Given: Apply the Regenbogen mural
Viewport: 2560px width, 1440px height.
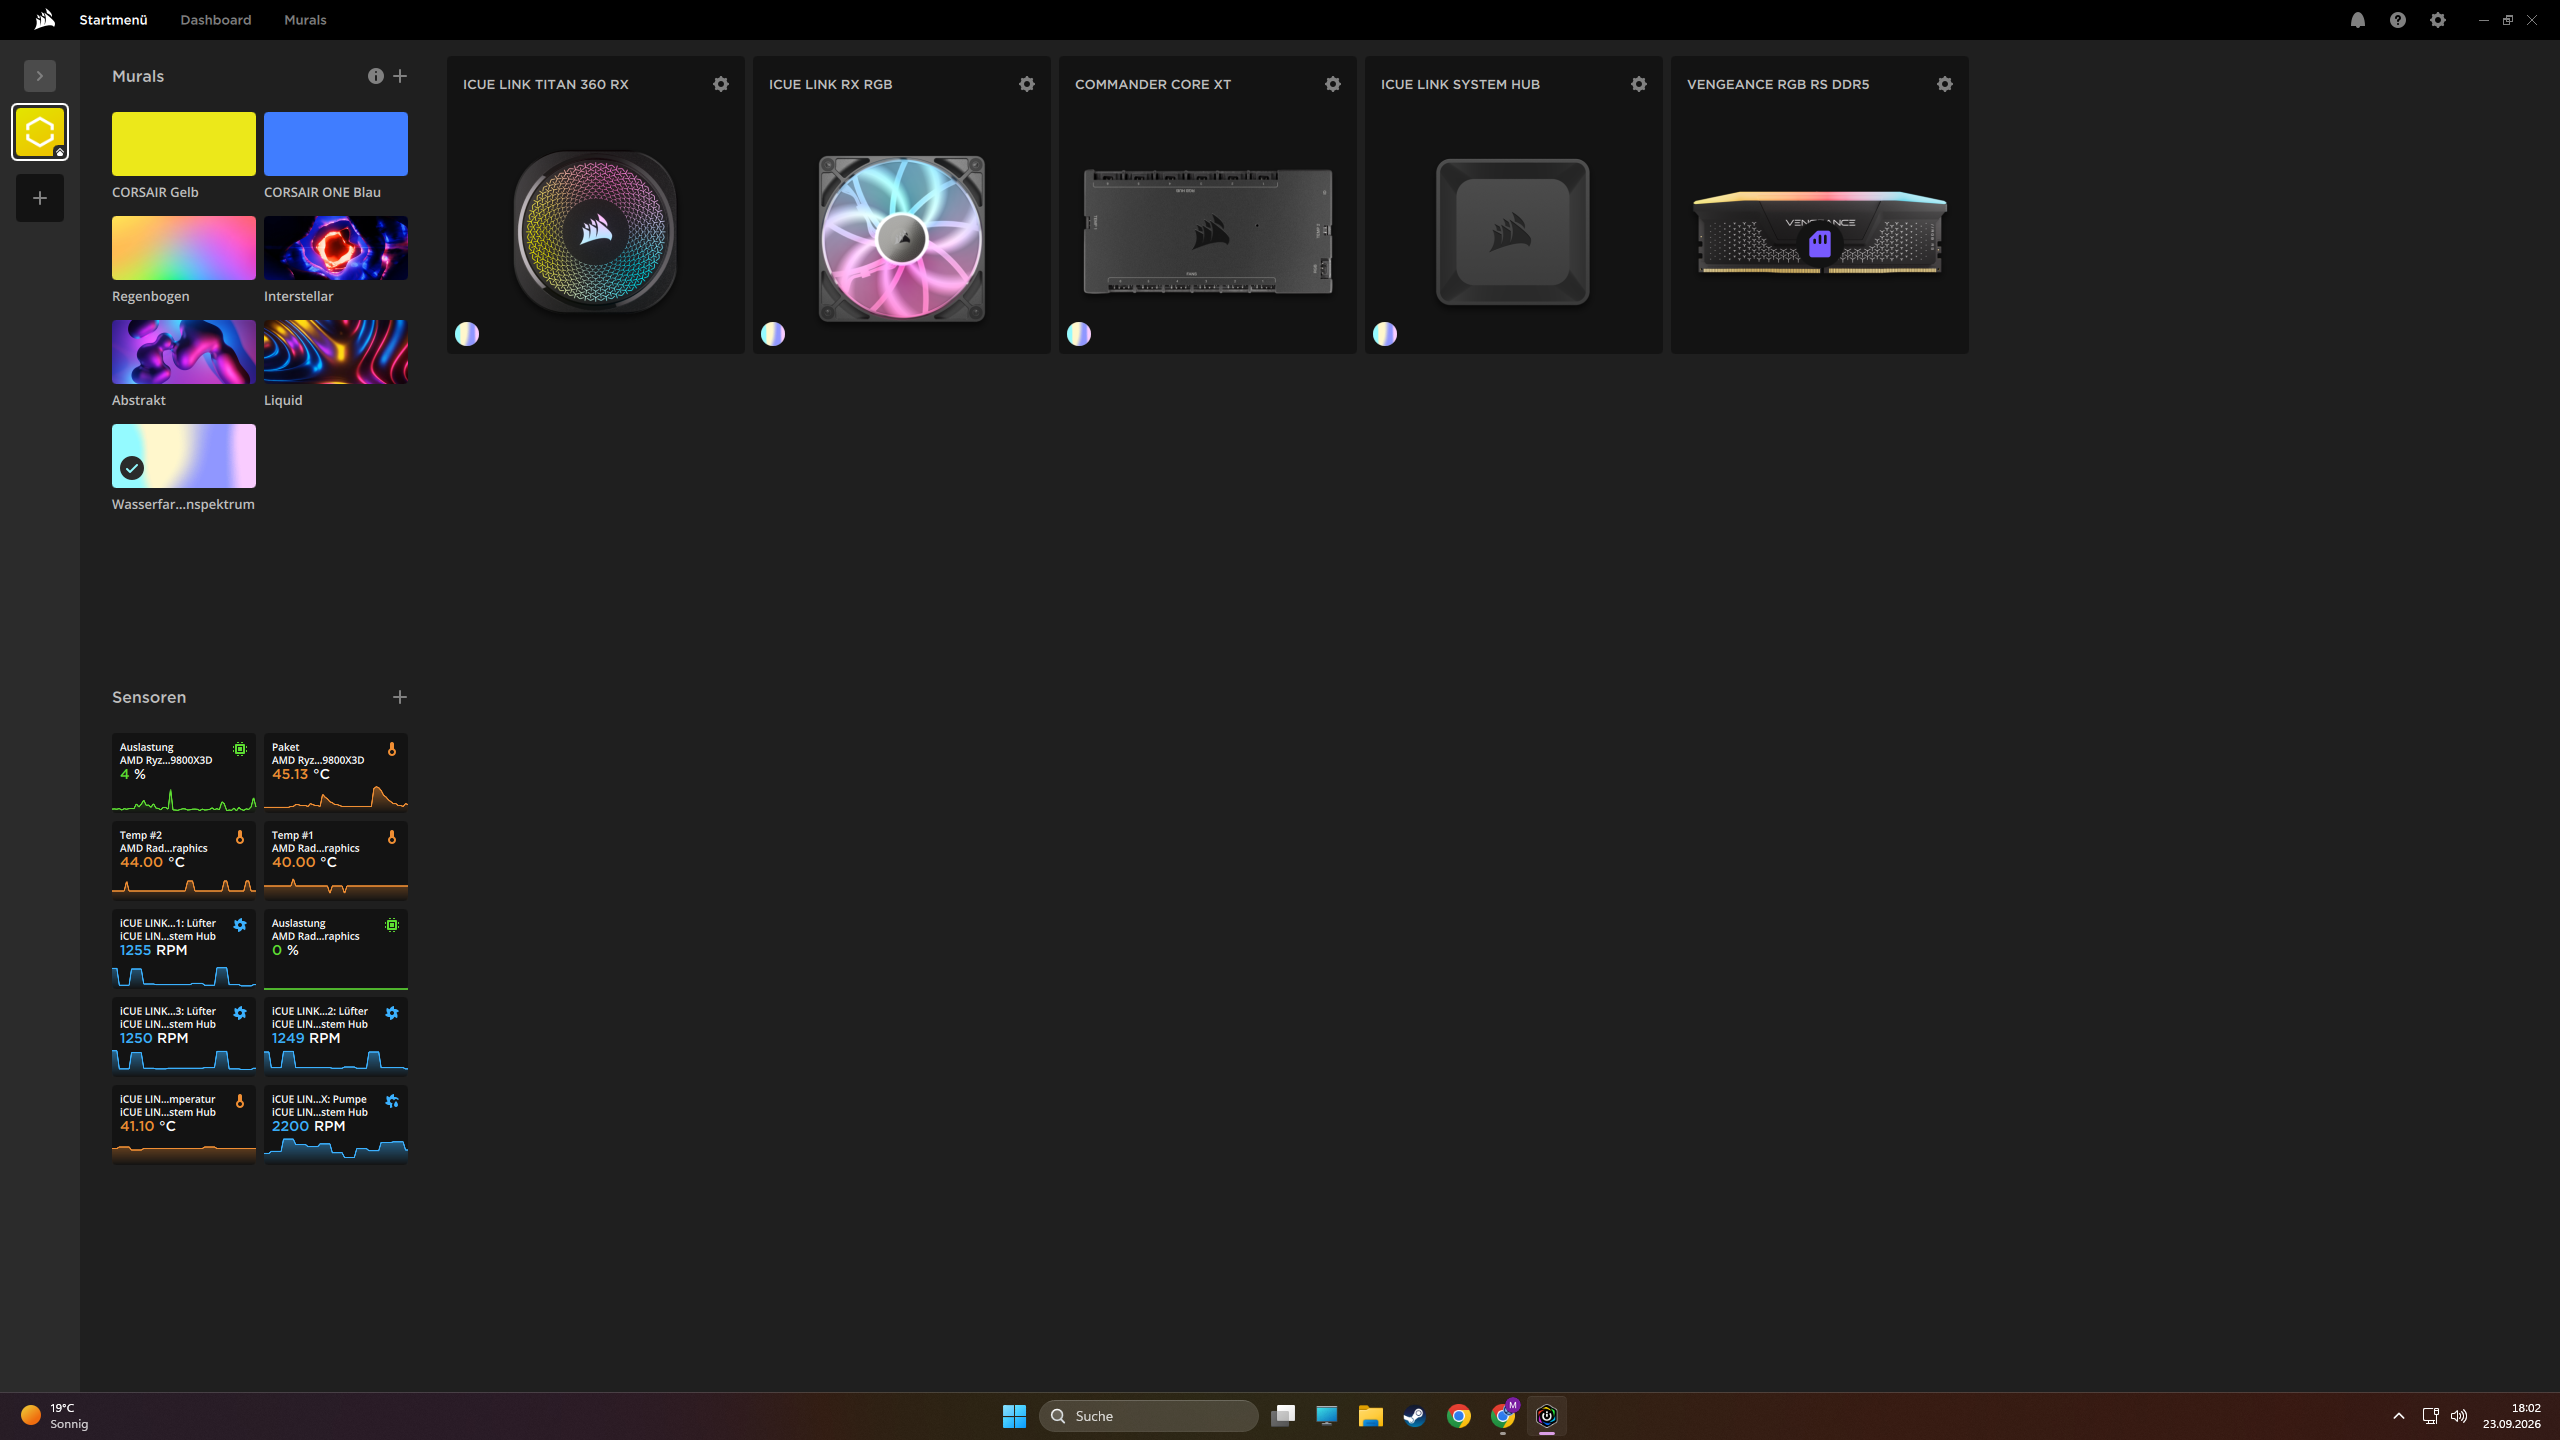Looking at the screenshot, I should (x=184, y=248).
